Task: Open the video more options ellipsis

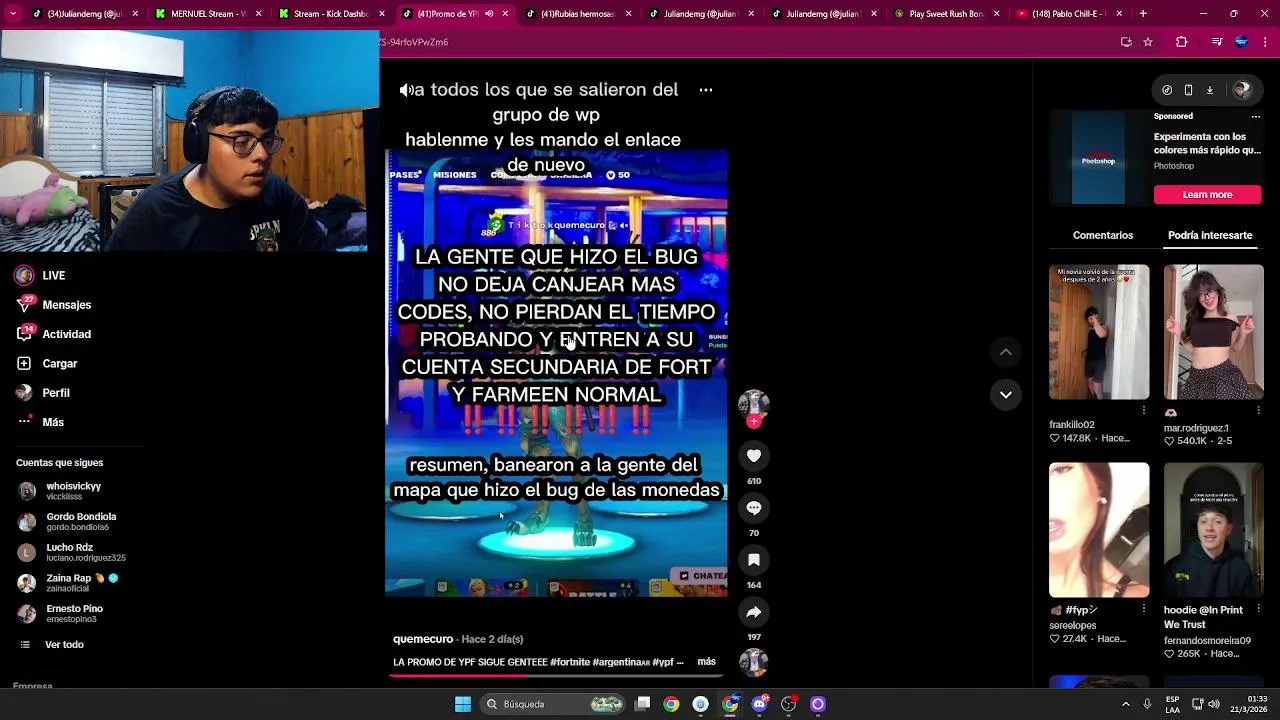Action: (706, 90)
